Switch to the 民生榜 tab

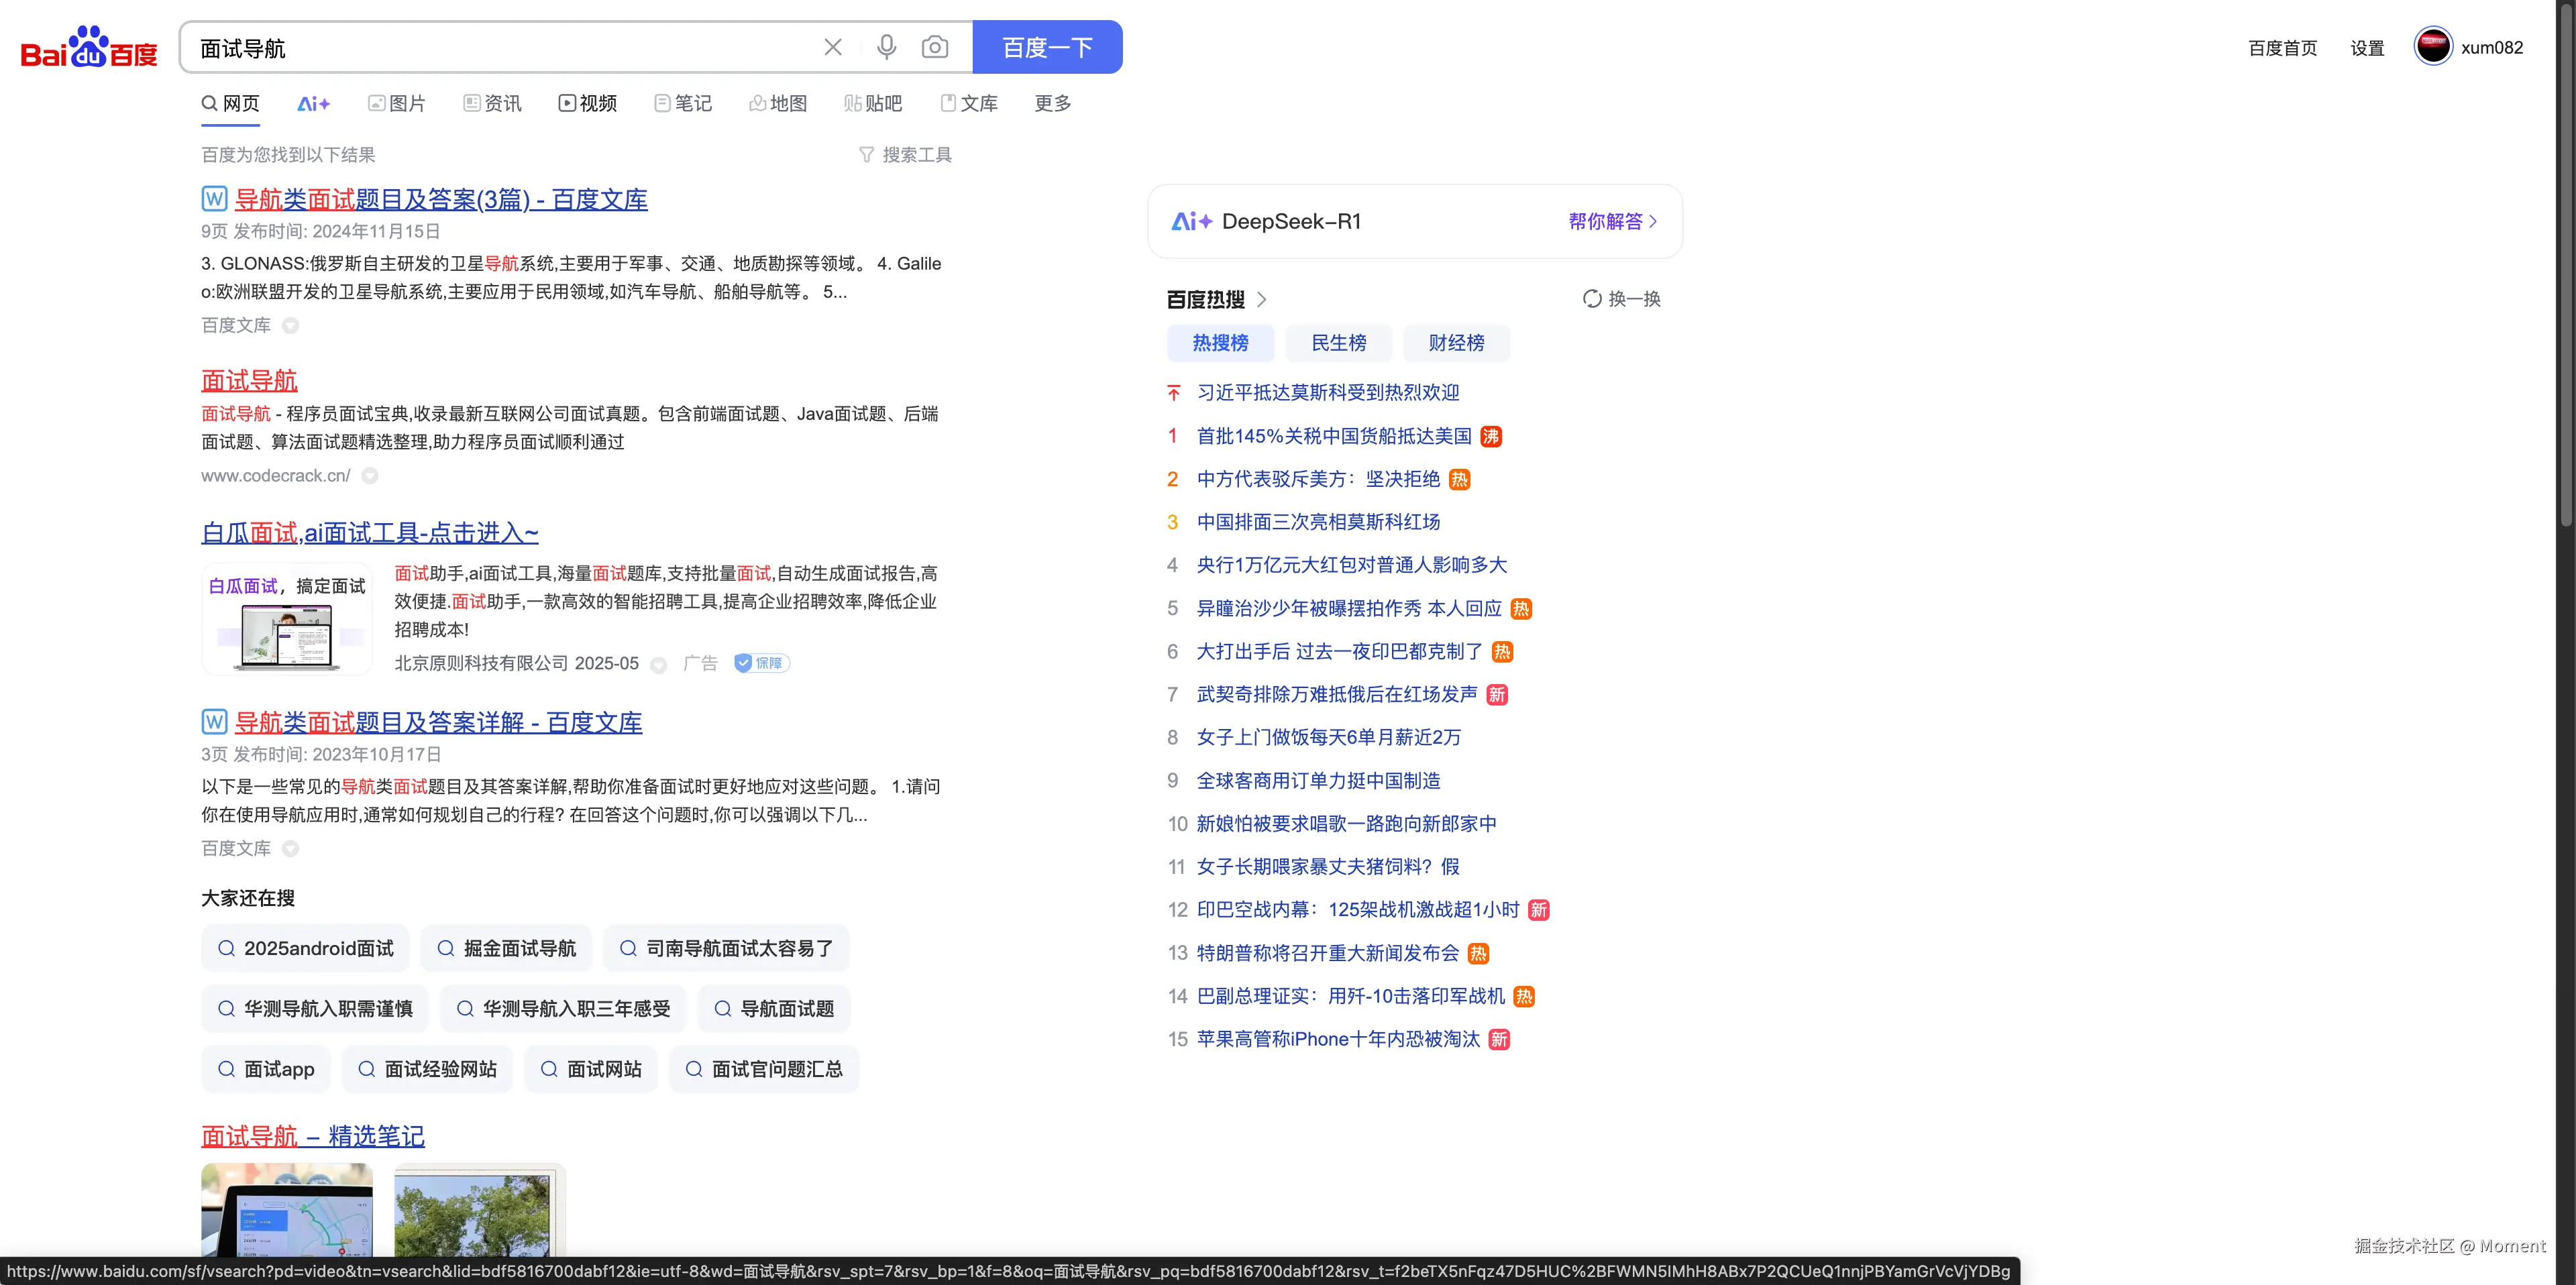1338,343
